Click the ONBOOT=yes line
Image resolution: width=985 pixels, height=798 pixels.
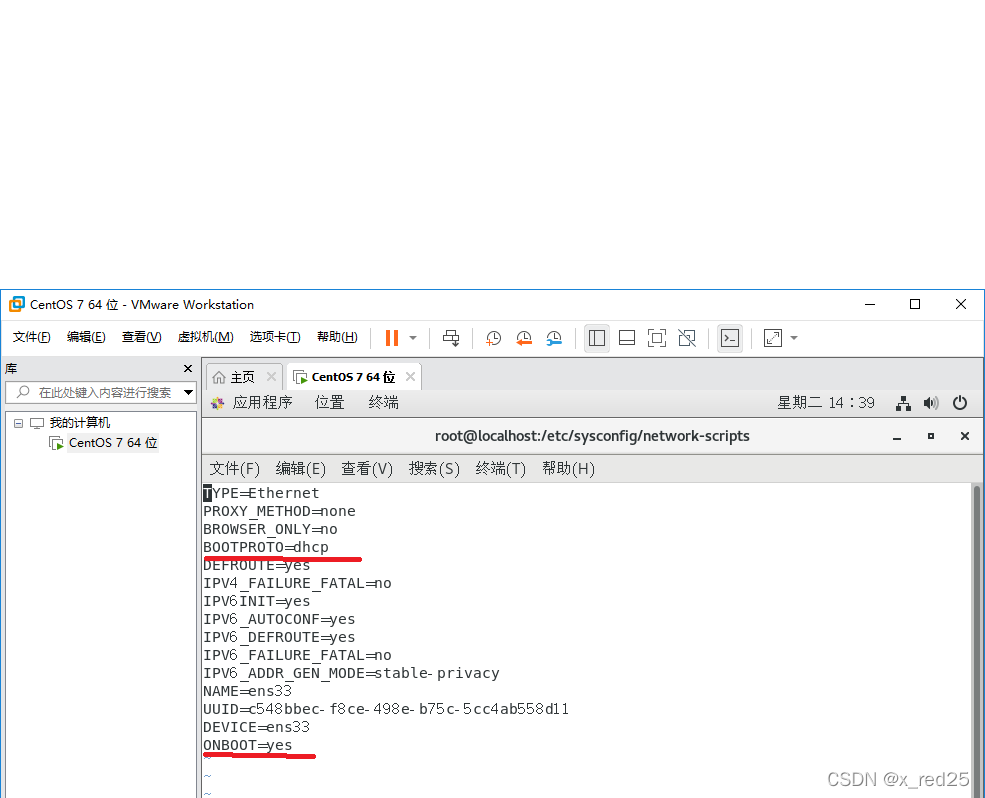[248, 745]
